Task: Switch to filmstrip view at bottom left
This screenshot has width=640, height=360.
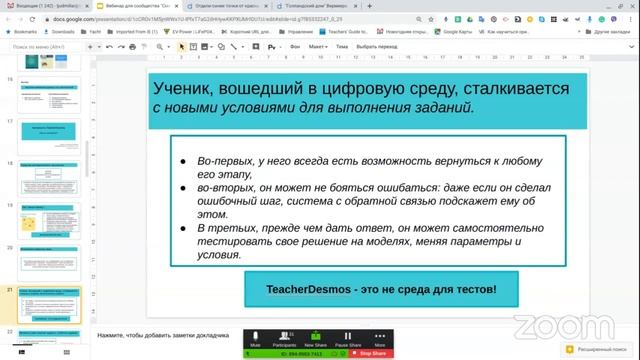Action: point(22,352)
